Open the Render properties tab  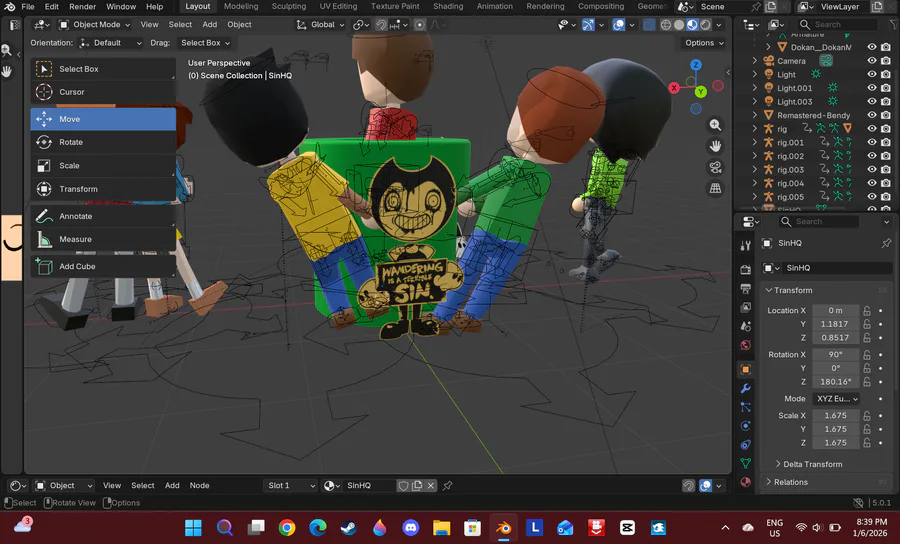746,270
